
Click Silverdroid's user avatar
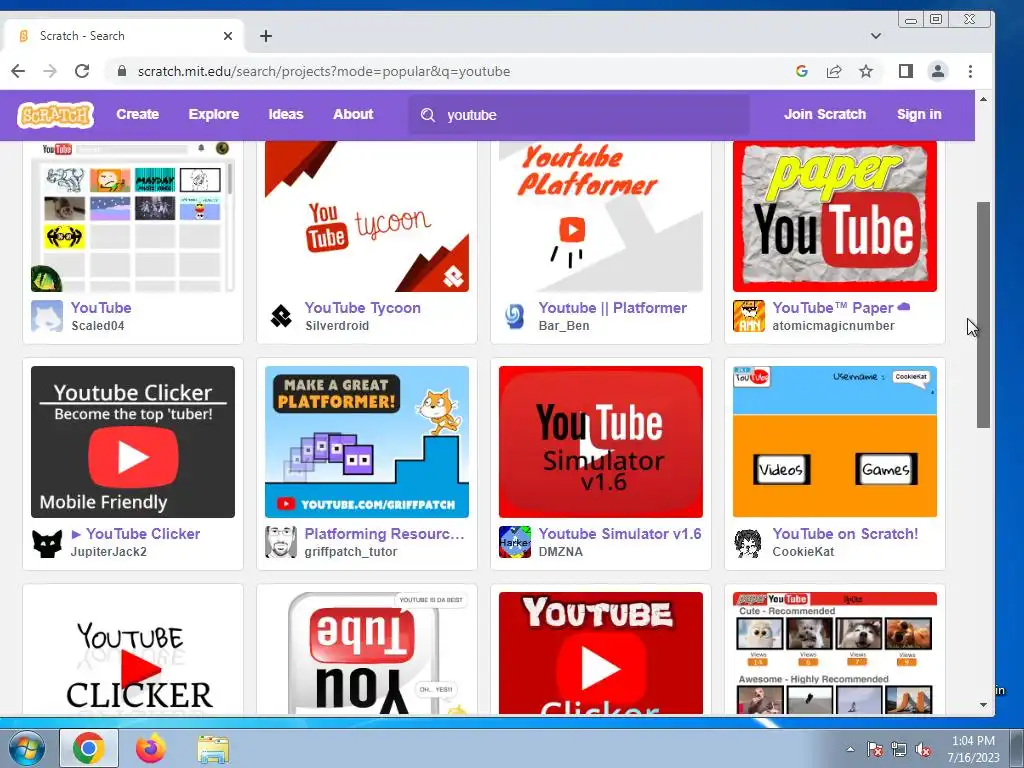(281, 316)
